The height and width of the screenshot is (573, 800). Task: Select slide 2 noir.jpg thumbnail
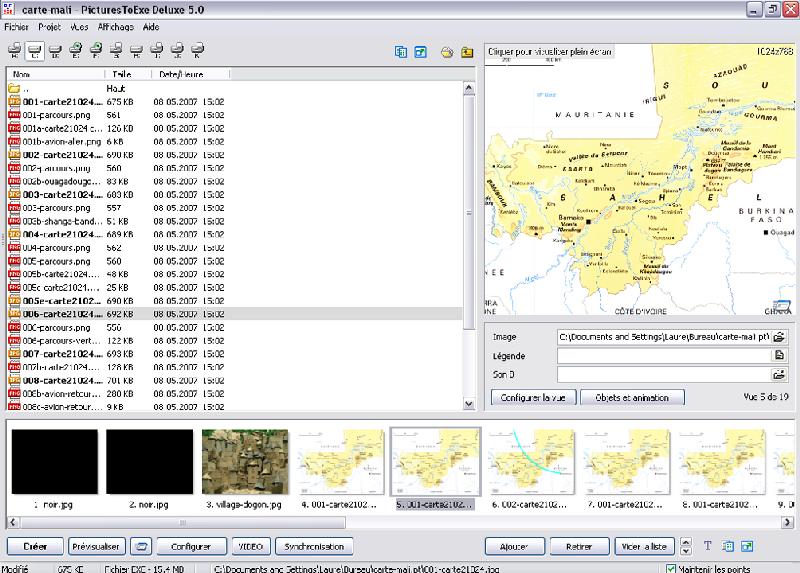149,461
